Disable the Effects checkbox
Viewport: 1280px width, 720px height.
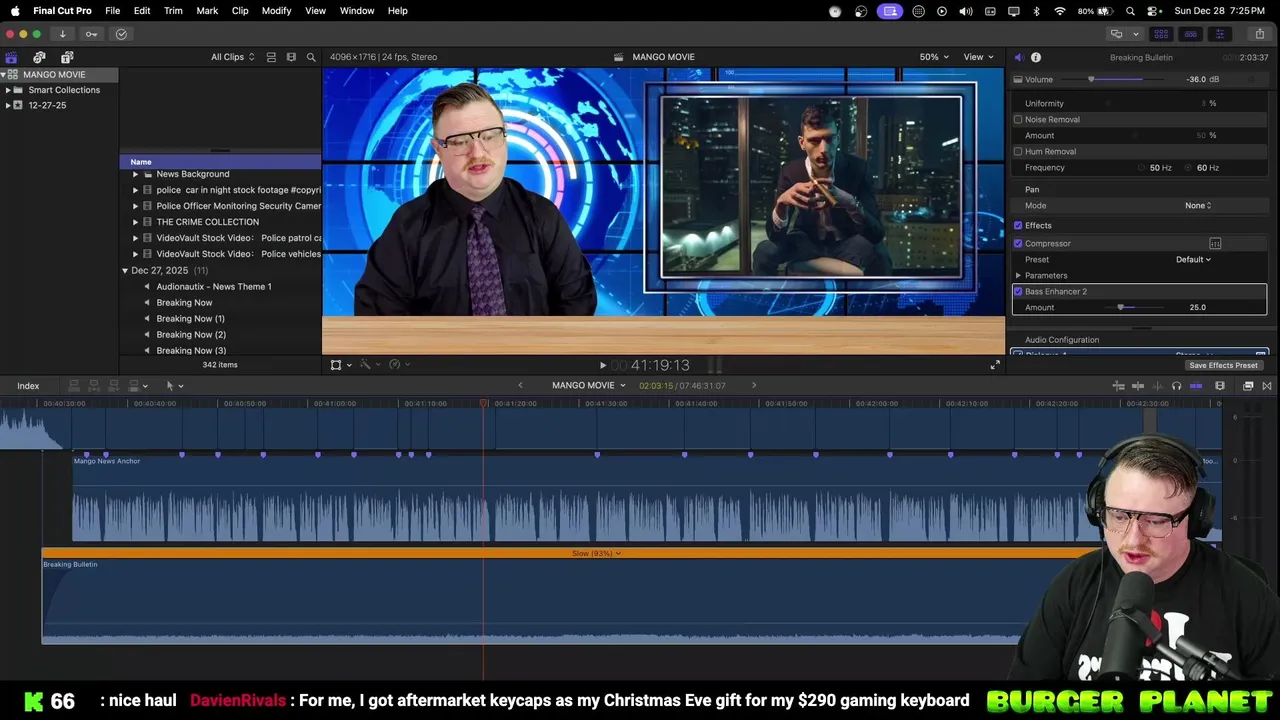[x=1018, y=225]
